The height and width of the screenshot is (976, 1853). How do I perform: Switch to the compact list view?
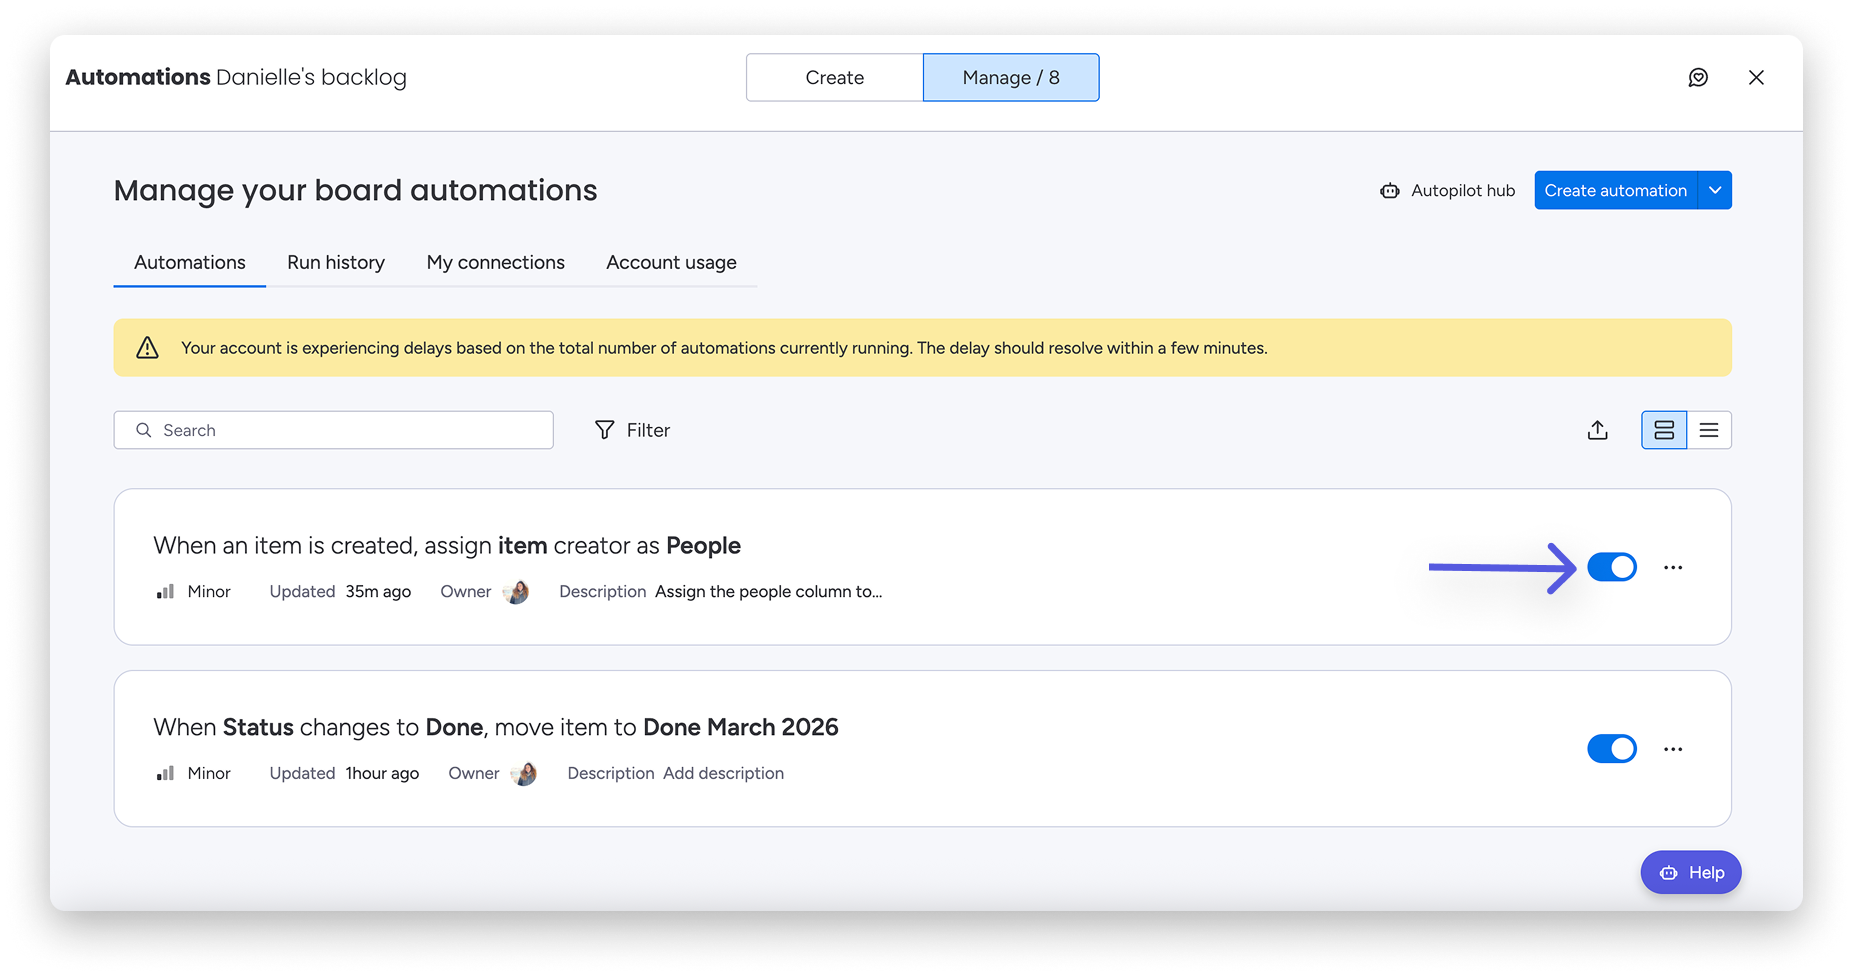tap(1709, 430)
